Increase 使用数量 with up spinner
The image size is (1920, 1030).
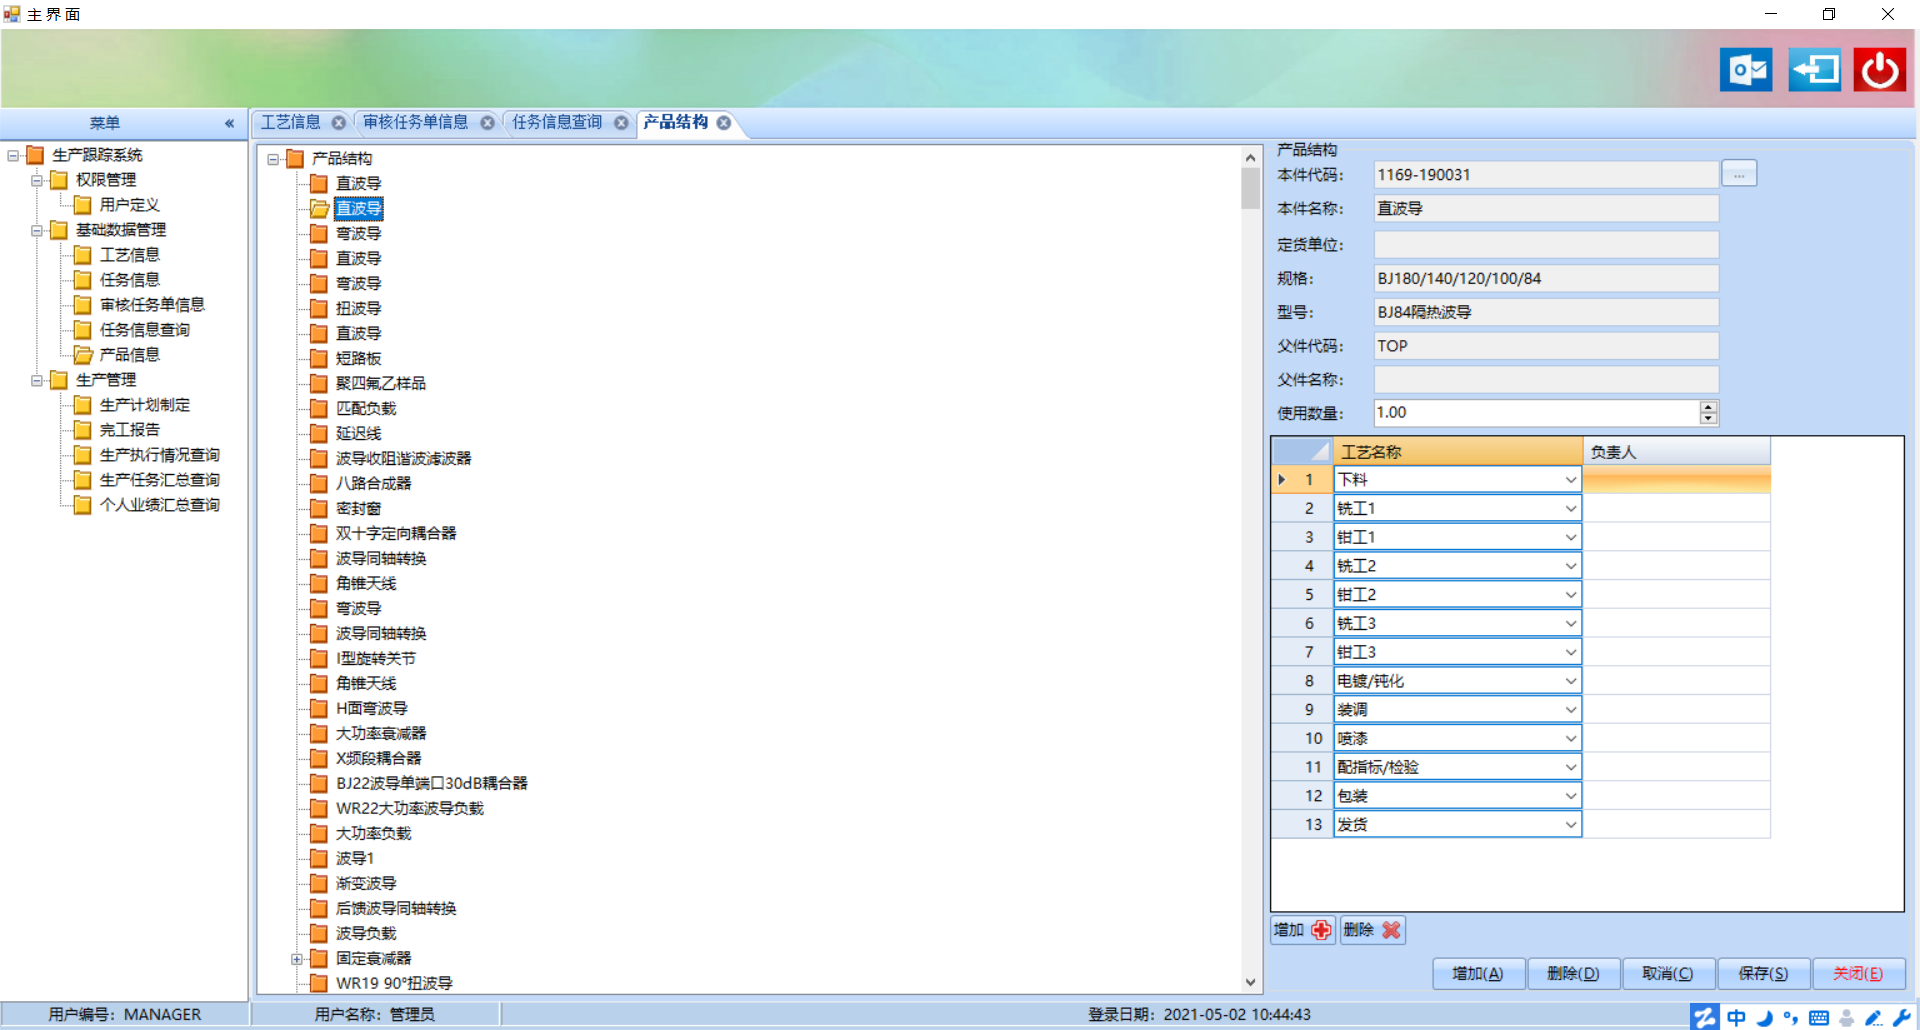(1708, 407)
